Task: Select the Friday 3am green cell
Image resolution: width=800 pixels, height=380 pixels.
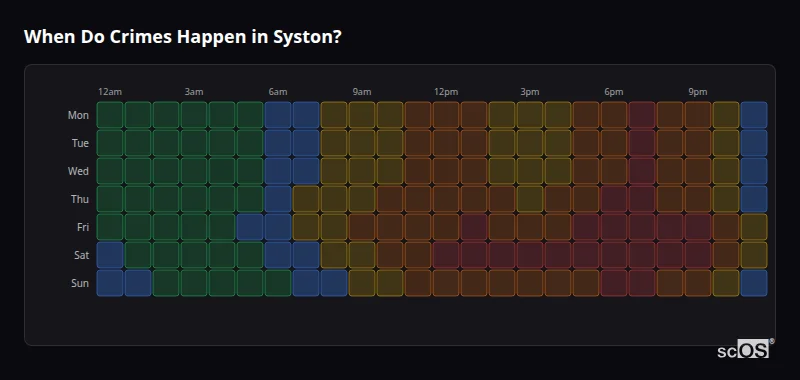Action: point(194,227)
